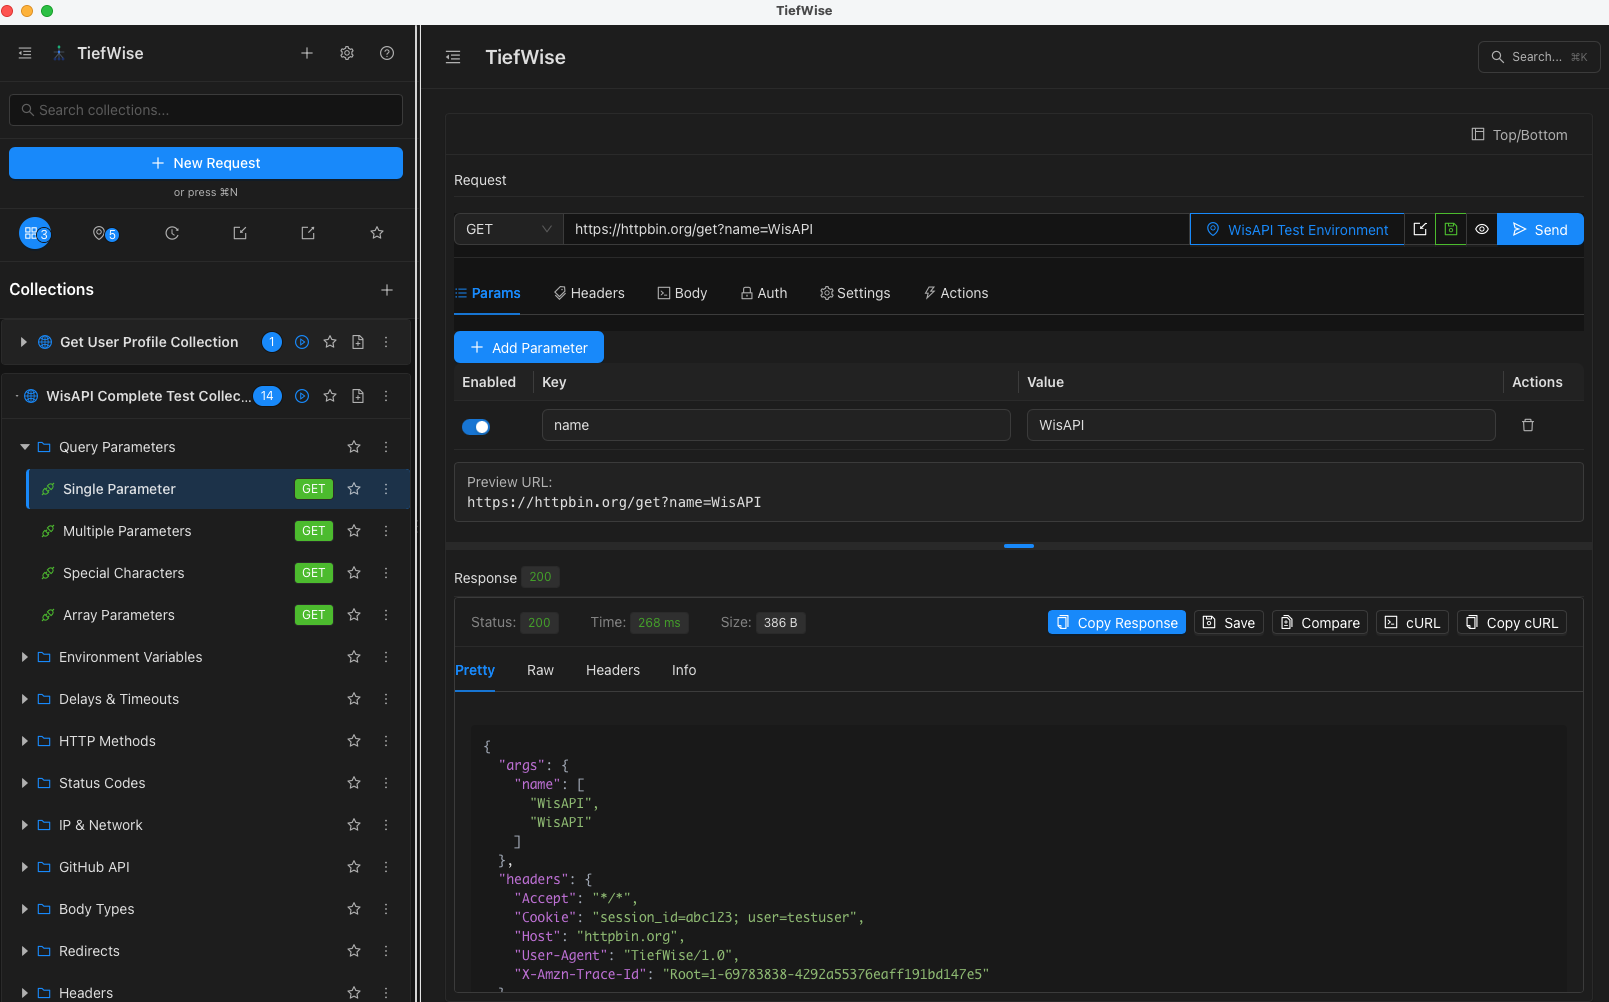1609x1002 pixels.
Task: Click the settings gear icon in sidebar header
Action: pos(347,53)
